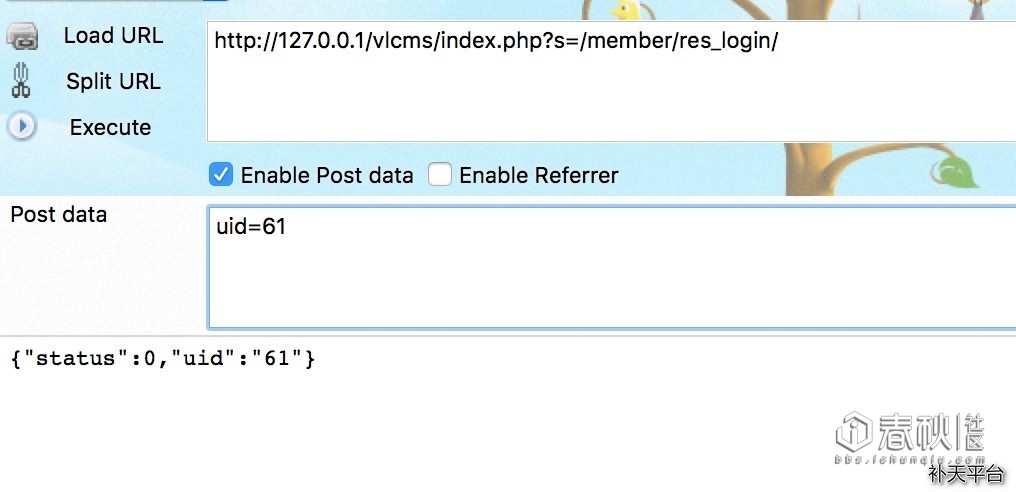1016x492 pixels.
Task: Uncheck the Enable Post data checkbox
Action: tap(220, 175)
